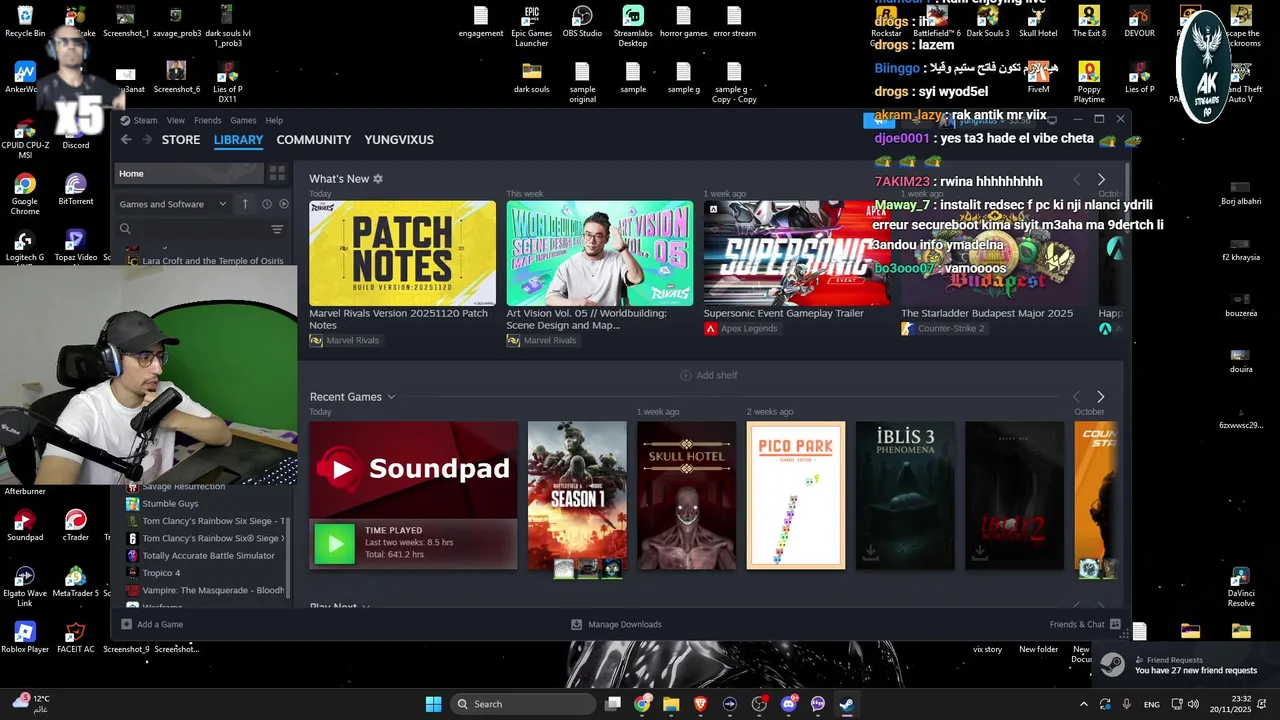This screenshot has width=1280, height=720.
Task: Select Tropico 4 in game list
Action: pos(161,573)
